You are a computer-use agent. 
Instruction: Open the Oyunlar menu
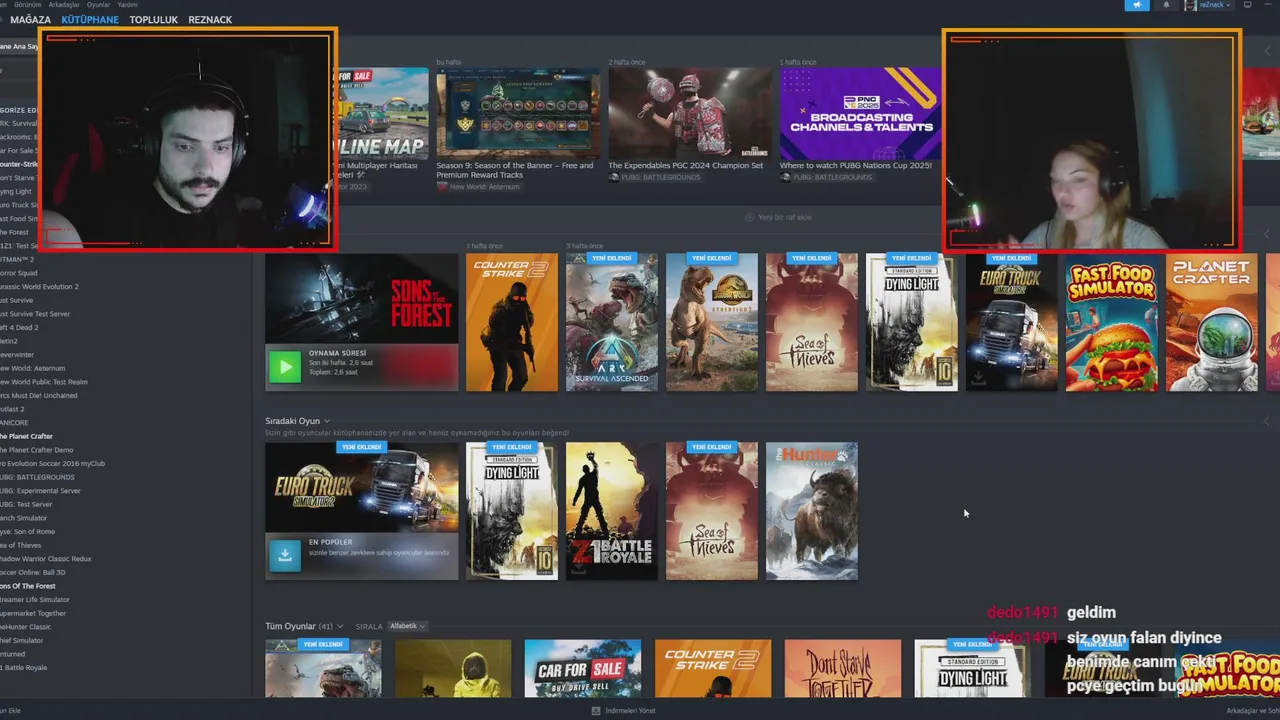[98, 5]
